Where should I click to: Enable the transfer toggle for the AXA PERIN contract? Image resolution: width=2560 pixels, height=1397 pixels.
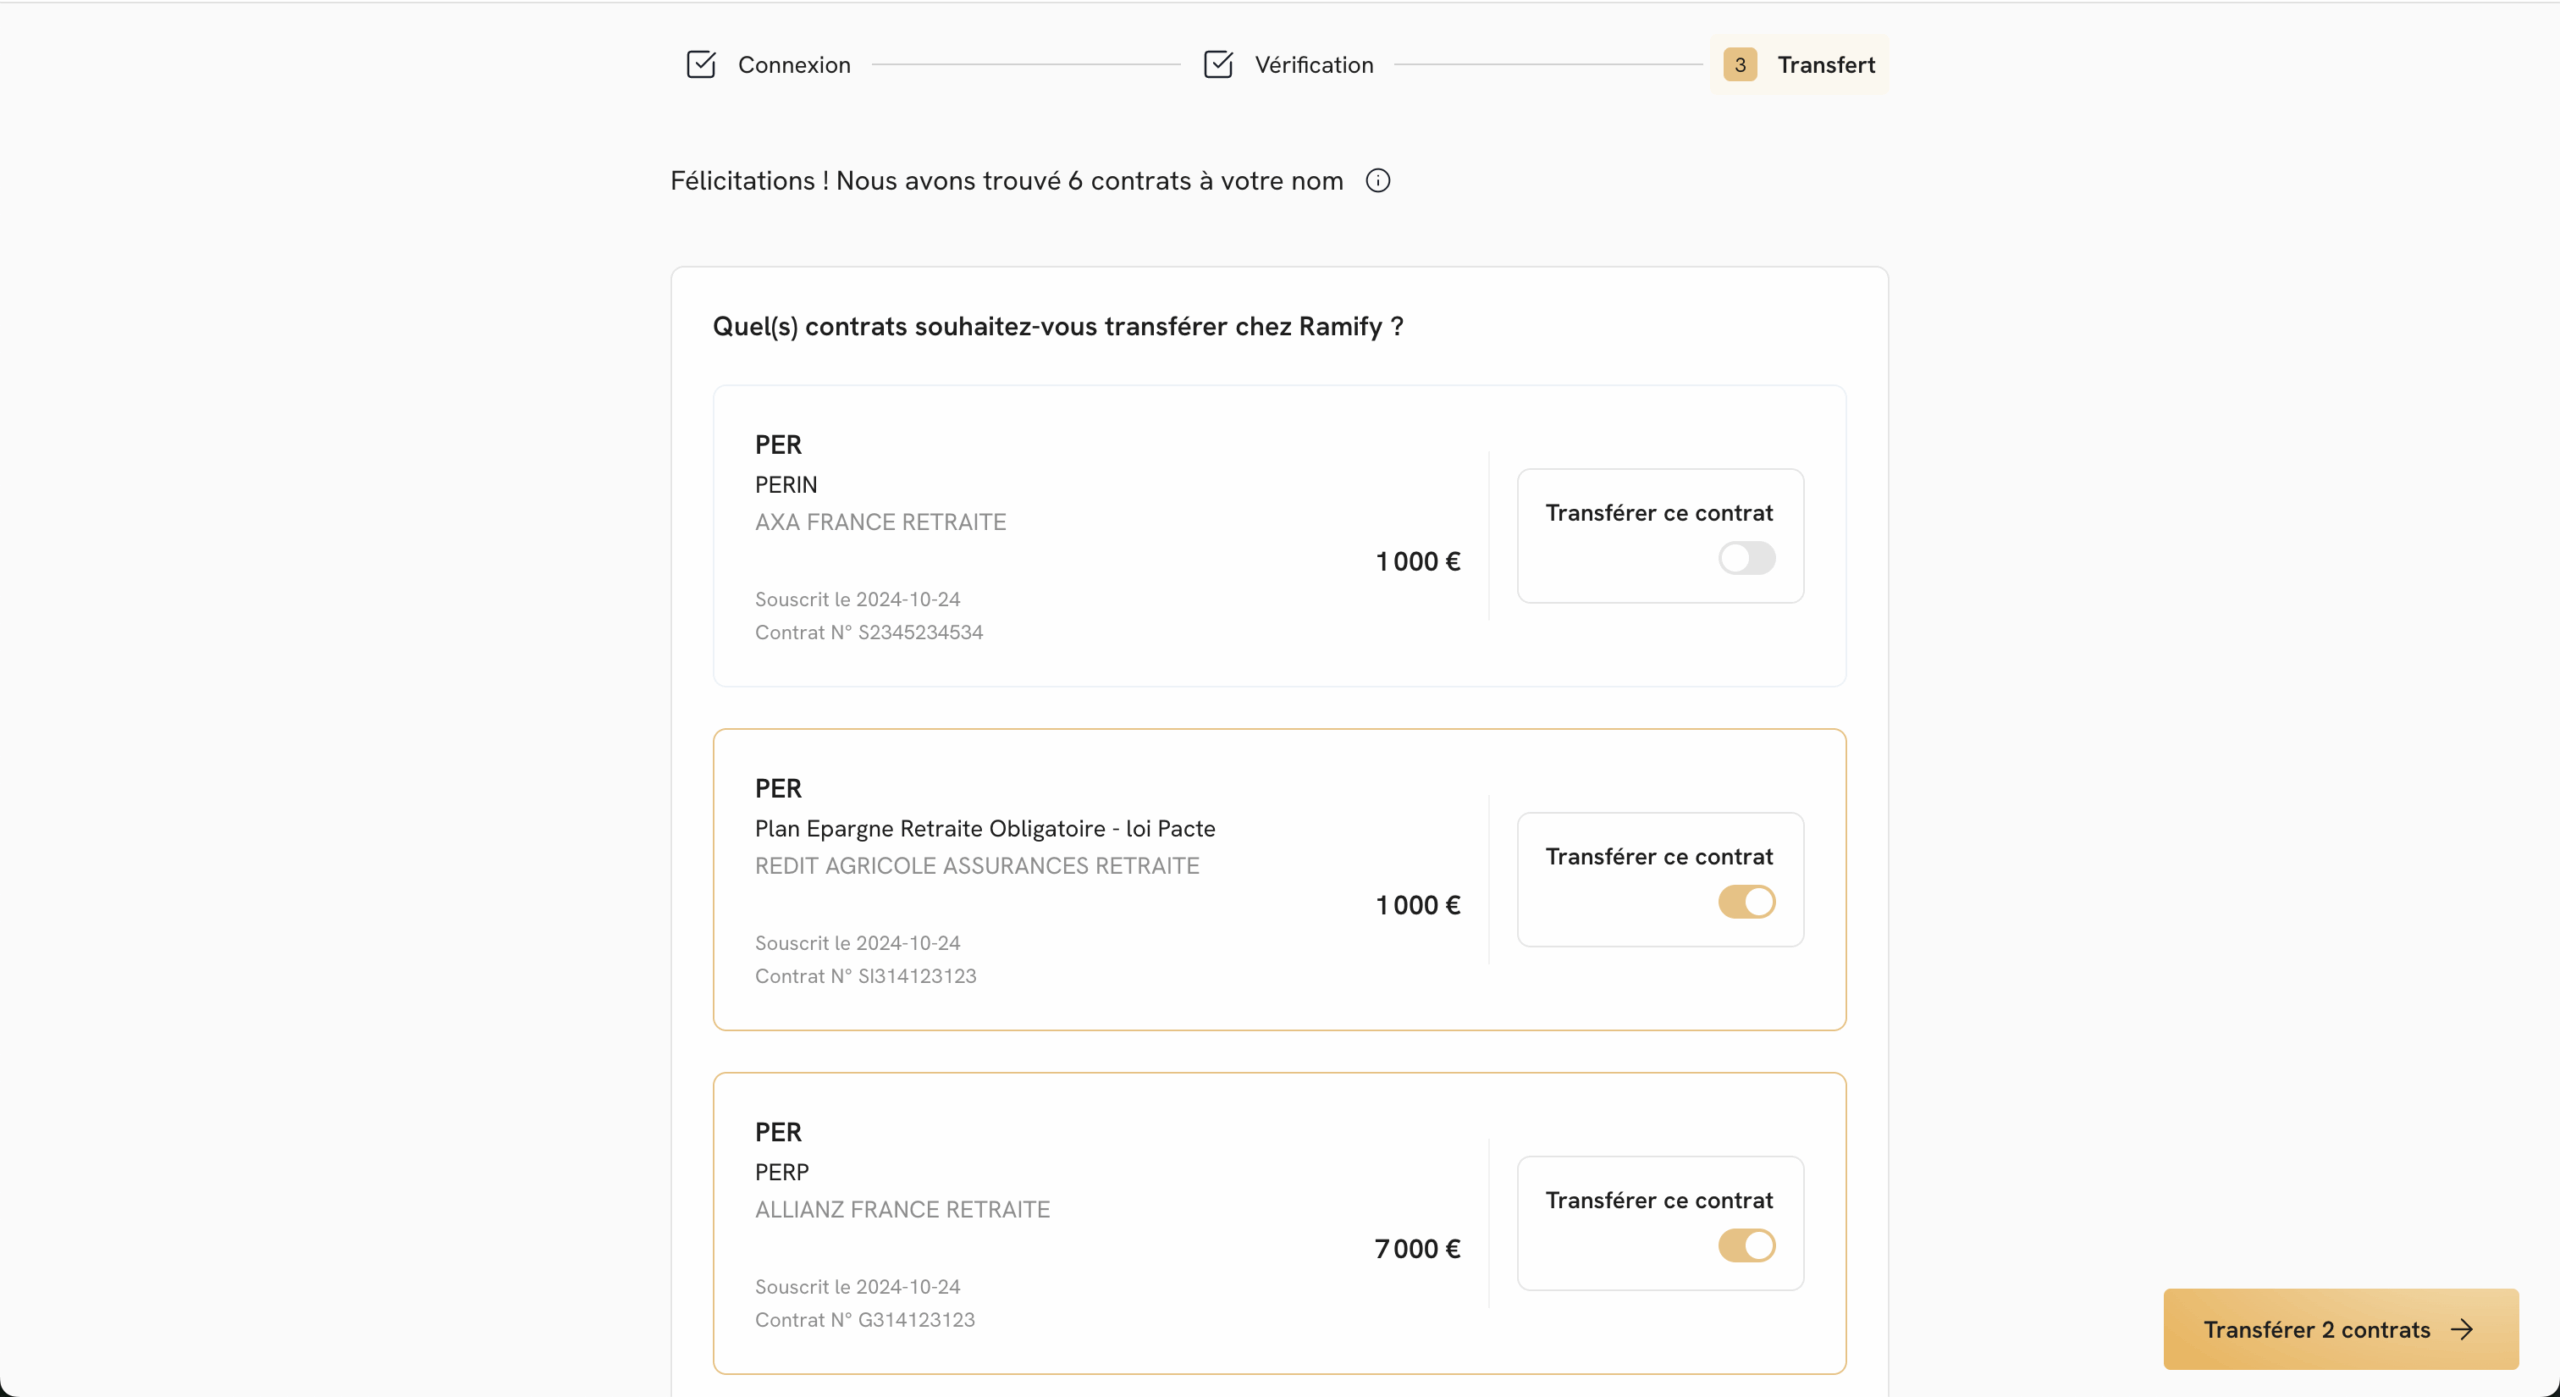coord(1746,558)
